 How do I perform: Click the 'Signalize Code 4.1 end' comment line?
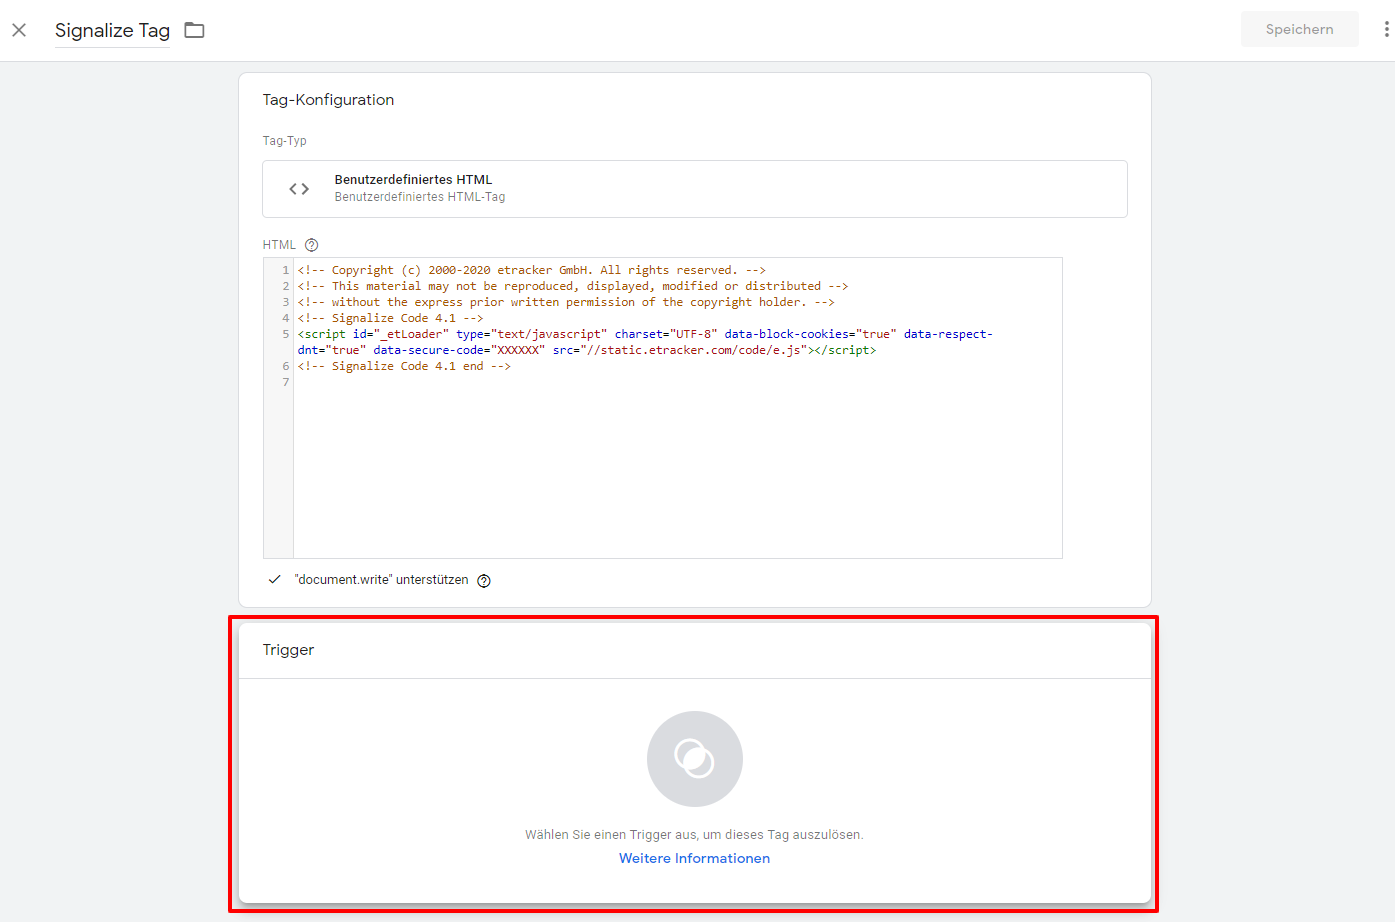tap(404, 366)
